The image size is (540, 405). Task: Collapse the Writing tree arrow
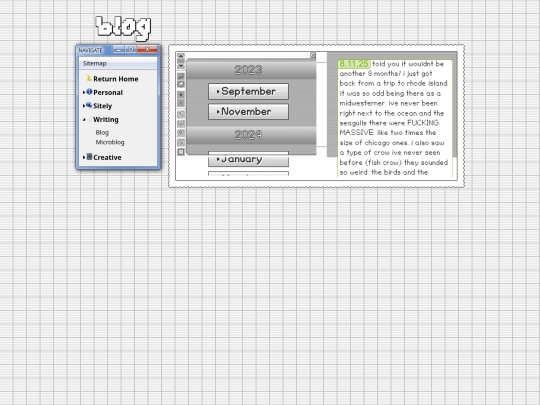84,120
